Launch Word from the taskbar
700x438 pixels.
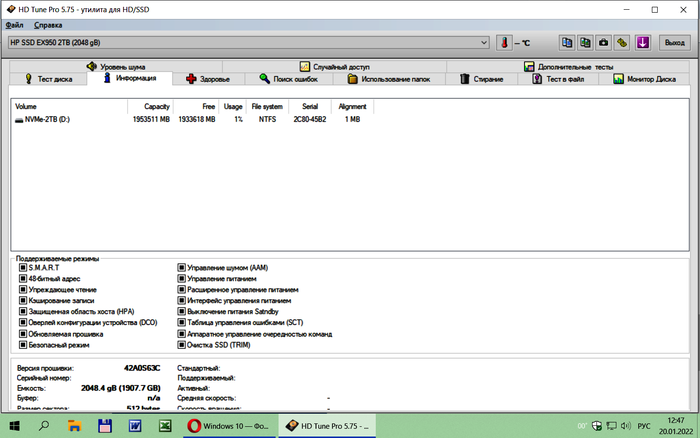135,426
